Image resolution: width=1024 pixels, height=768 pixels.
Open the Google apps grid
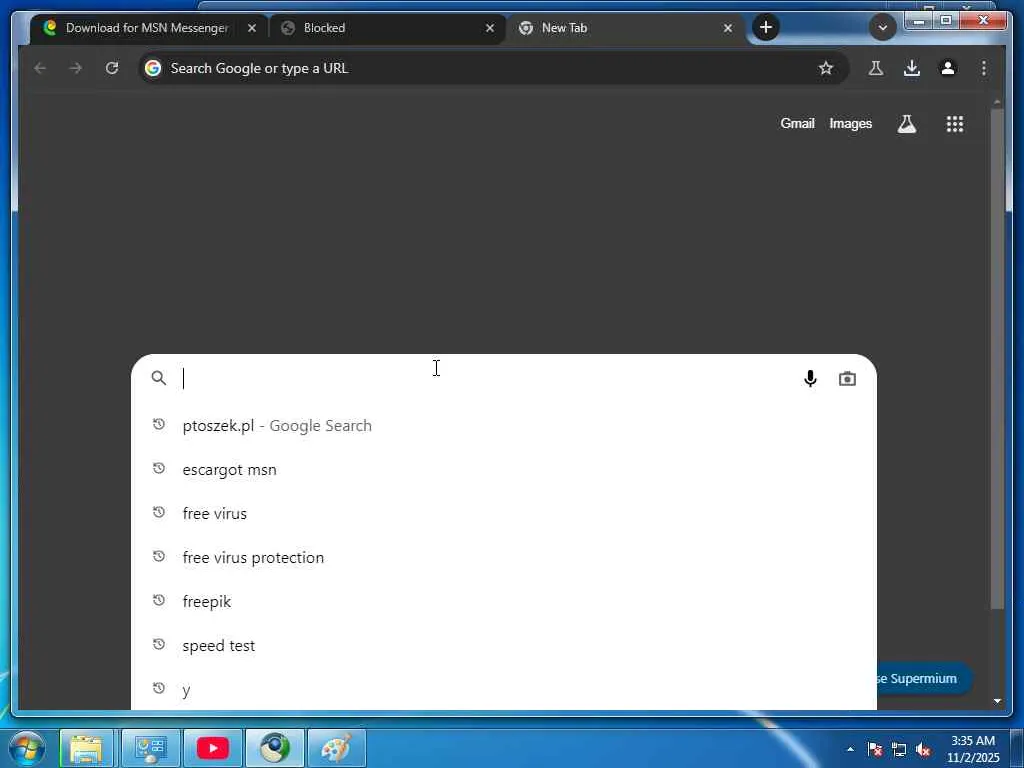955,123
